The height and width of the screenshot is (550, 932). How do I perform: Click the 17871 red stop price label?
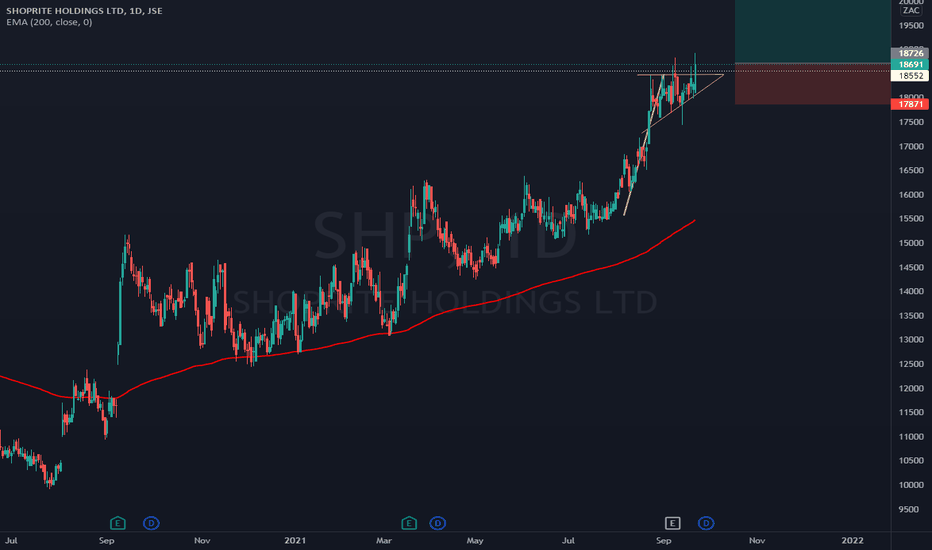point(910,104)
